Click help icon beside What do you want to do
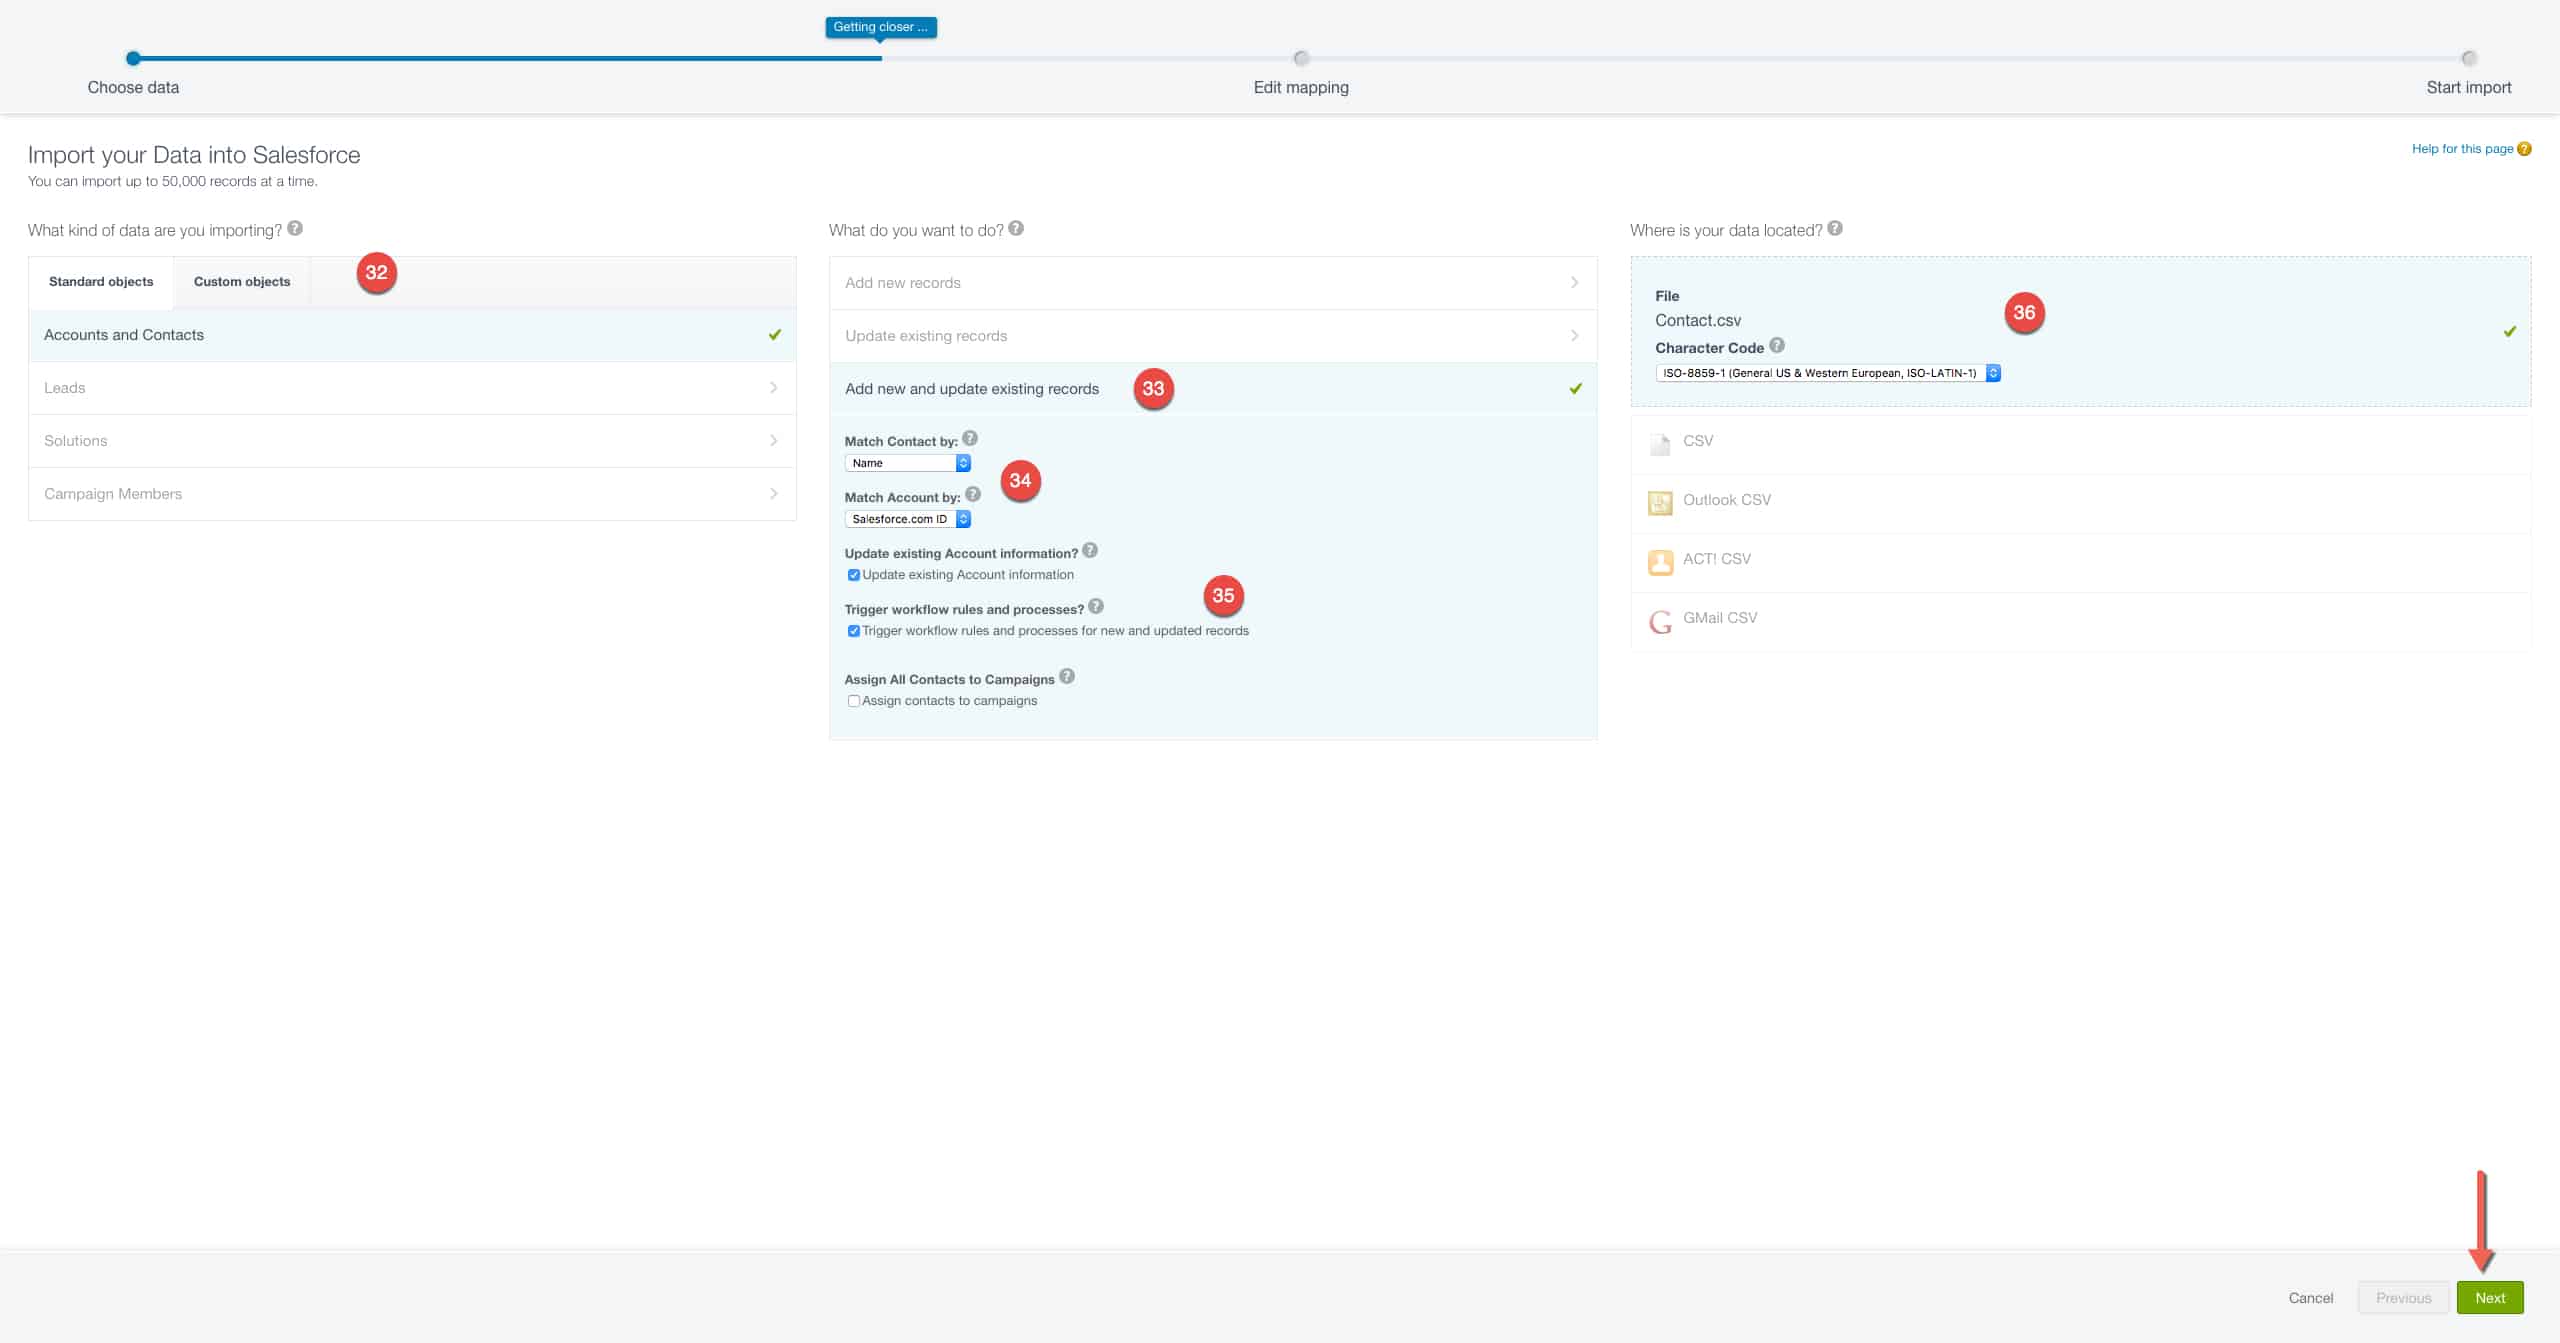The height and width of the screenshot is (1343, 2560). [1016, 228]
